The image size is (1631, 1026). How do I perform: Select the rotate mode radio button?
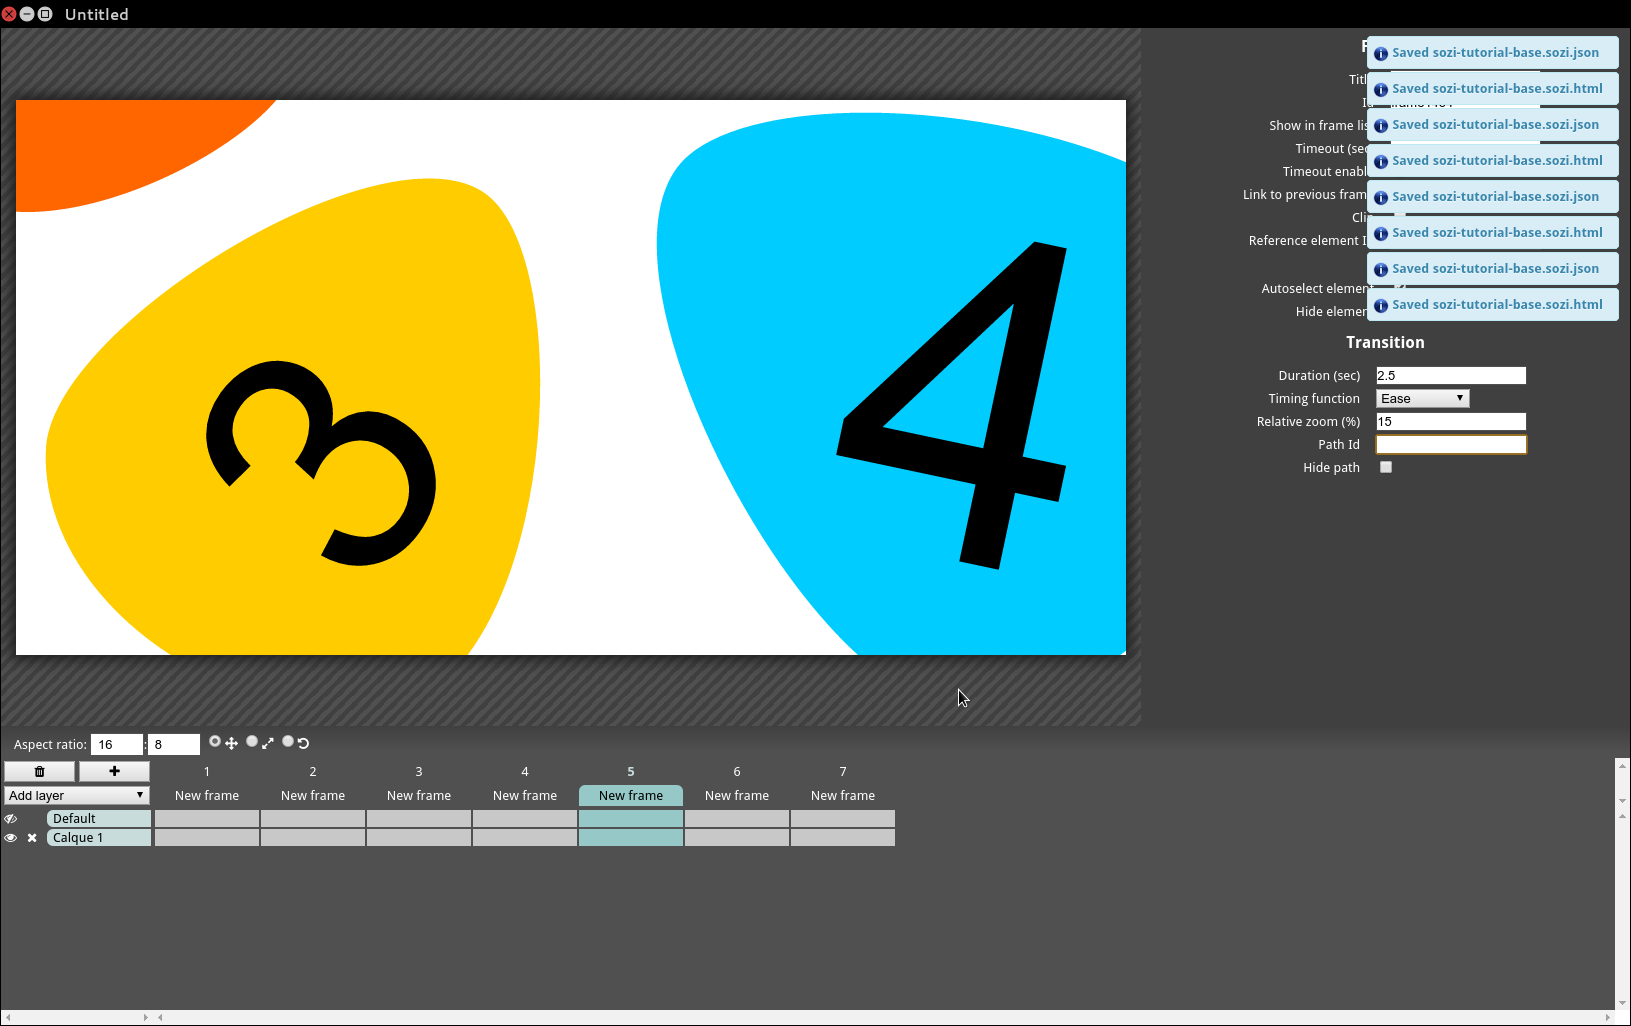point(288,742)
